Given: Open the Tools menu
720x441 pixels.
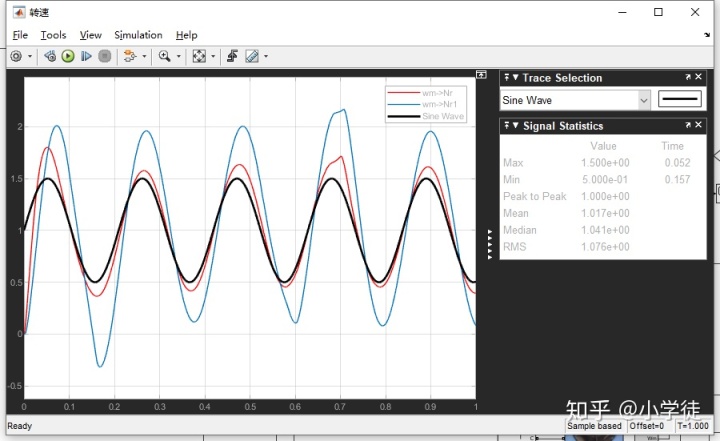Looking at the screenshot, I should coord(53,35).
